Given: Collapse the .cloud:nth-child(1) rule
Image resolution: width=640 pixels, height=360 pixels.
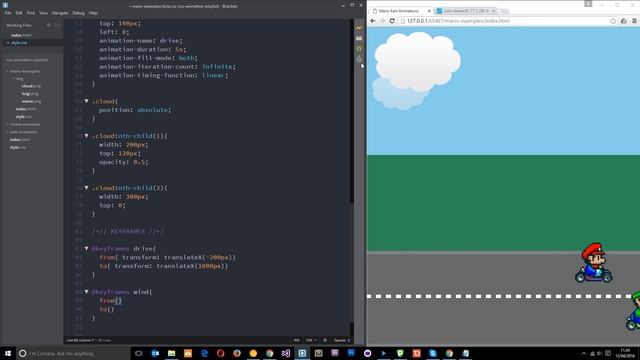Looking at the screenshot, I should tap(86, 136).
